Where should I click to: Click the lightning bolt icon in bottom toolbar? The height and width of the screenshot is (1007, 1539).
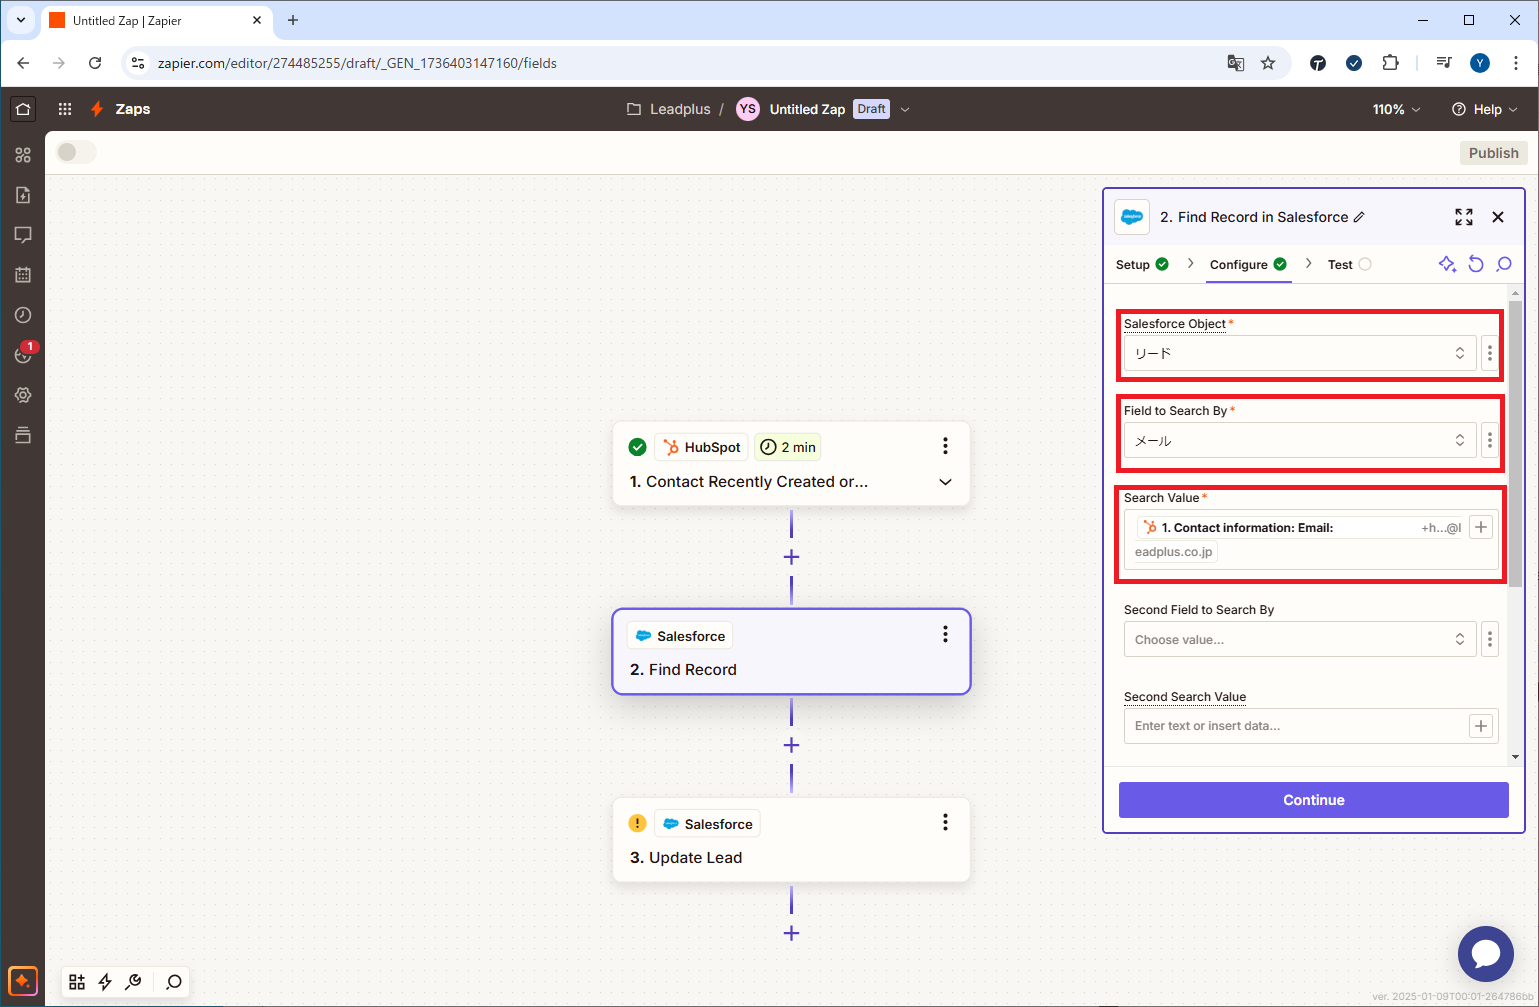(x=105, y=982)
